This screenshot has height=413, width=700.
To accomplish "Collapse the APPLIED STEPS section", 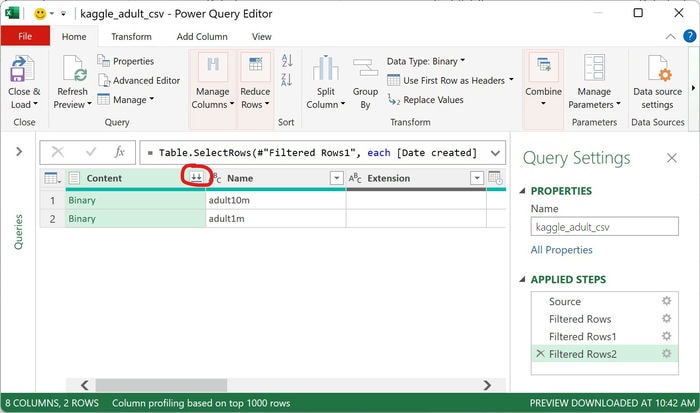I will pyautogui.click(x=522, y=280).
